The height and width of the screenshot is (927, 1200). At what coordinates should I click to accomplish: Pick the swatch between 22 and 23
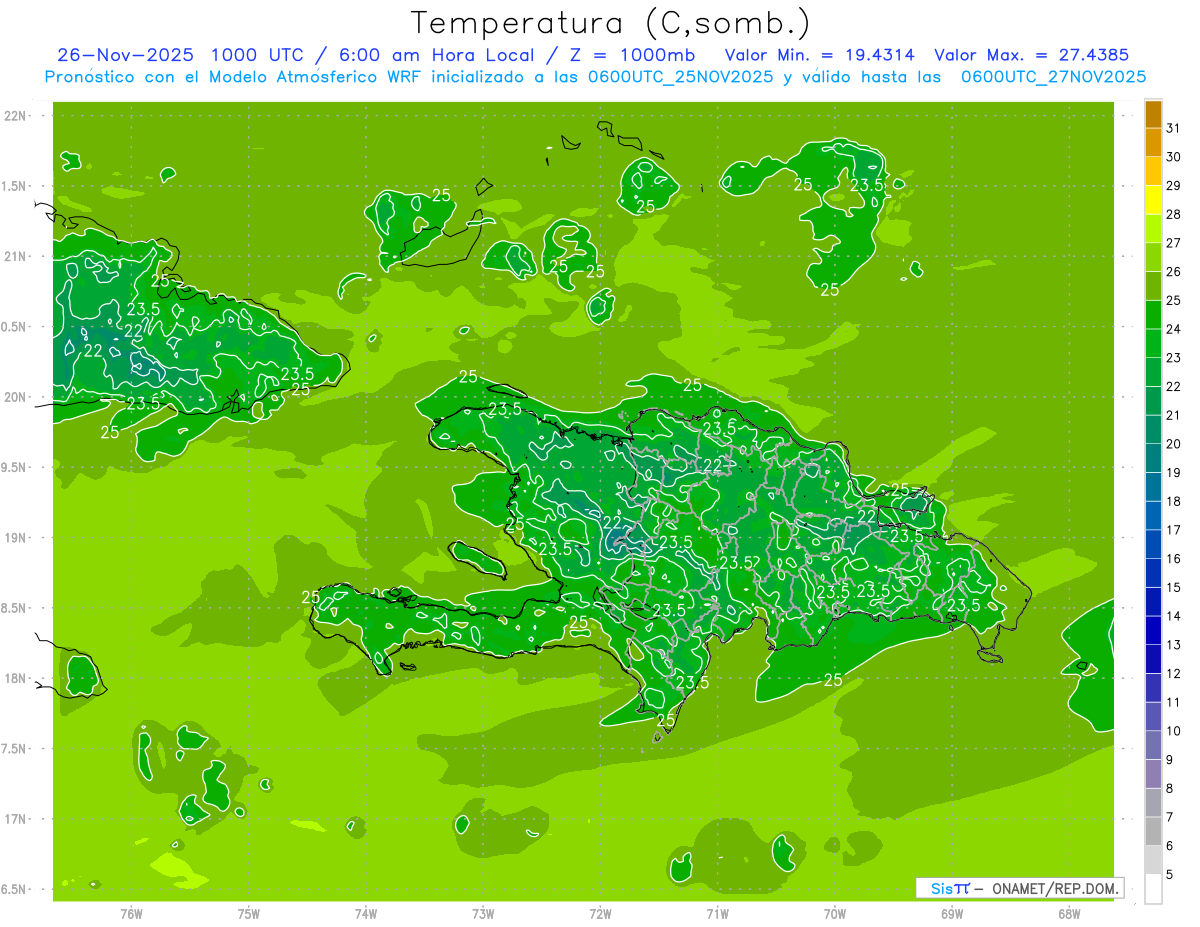point(1153,373)
